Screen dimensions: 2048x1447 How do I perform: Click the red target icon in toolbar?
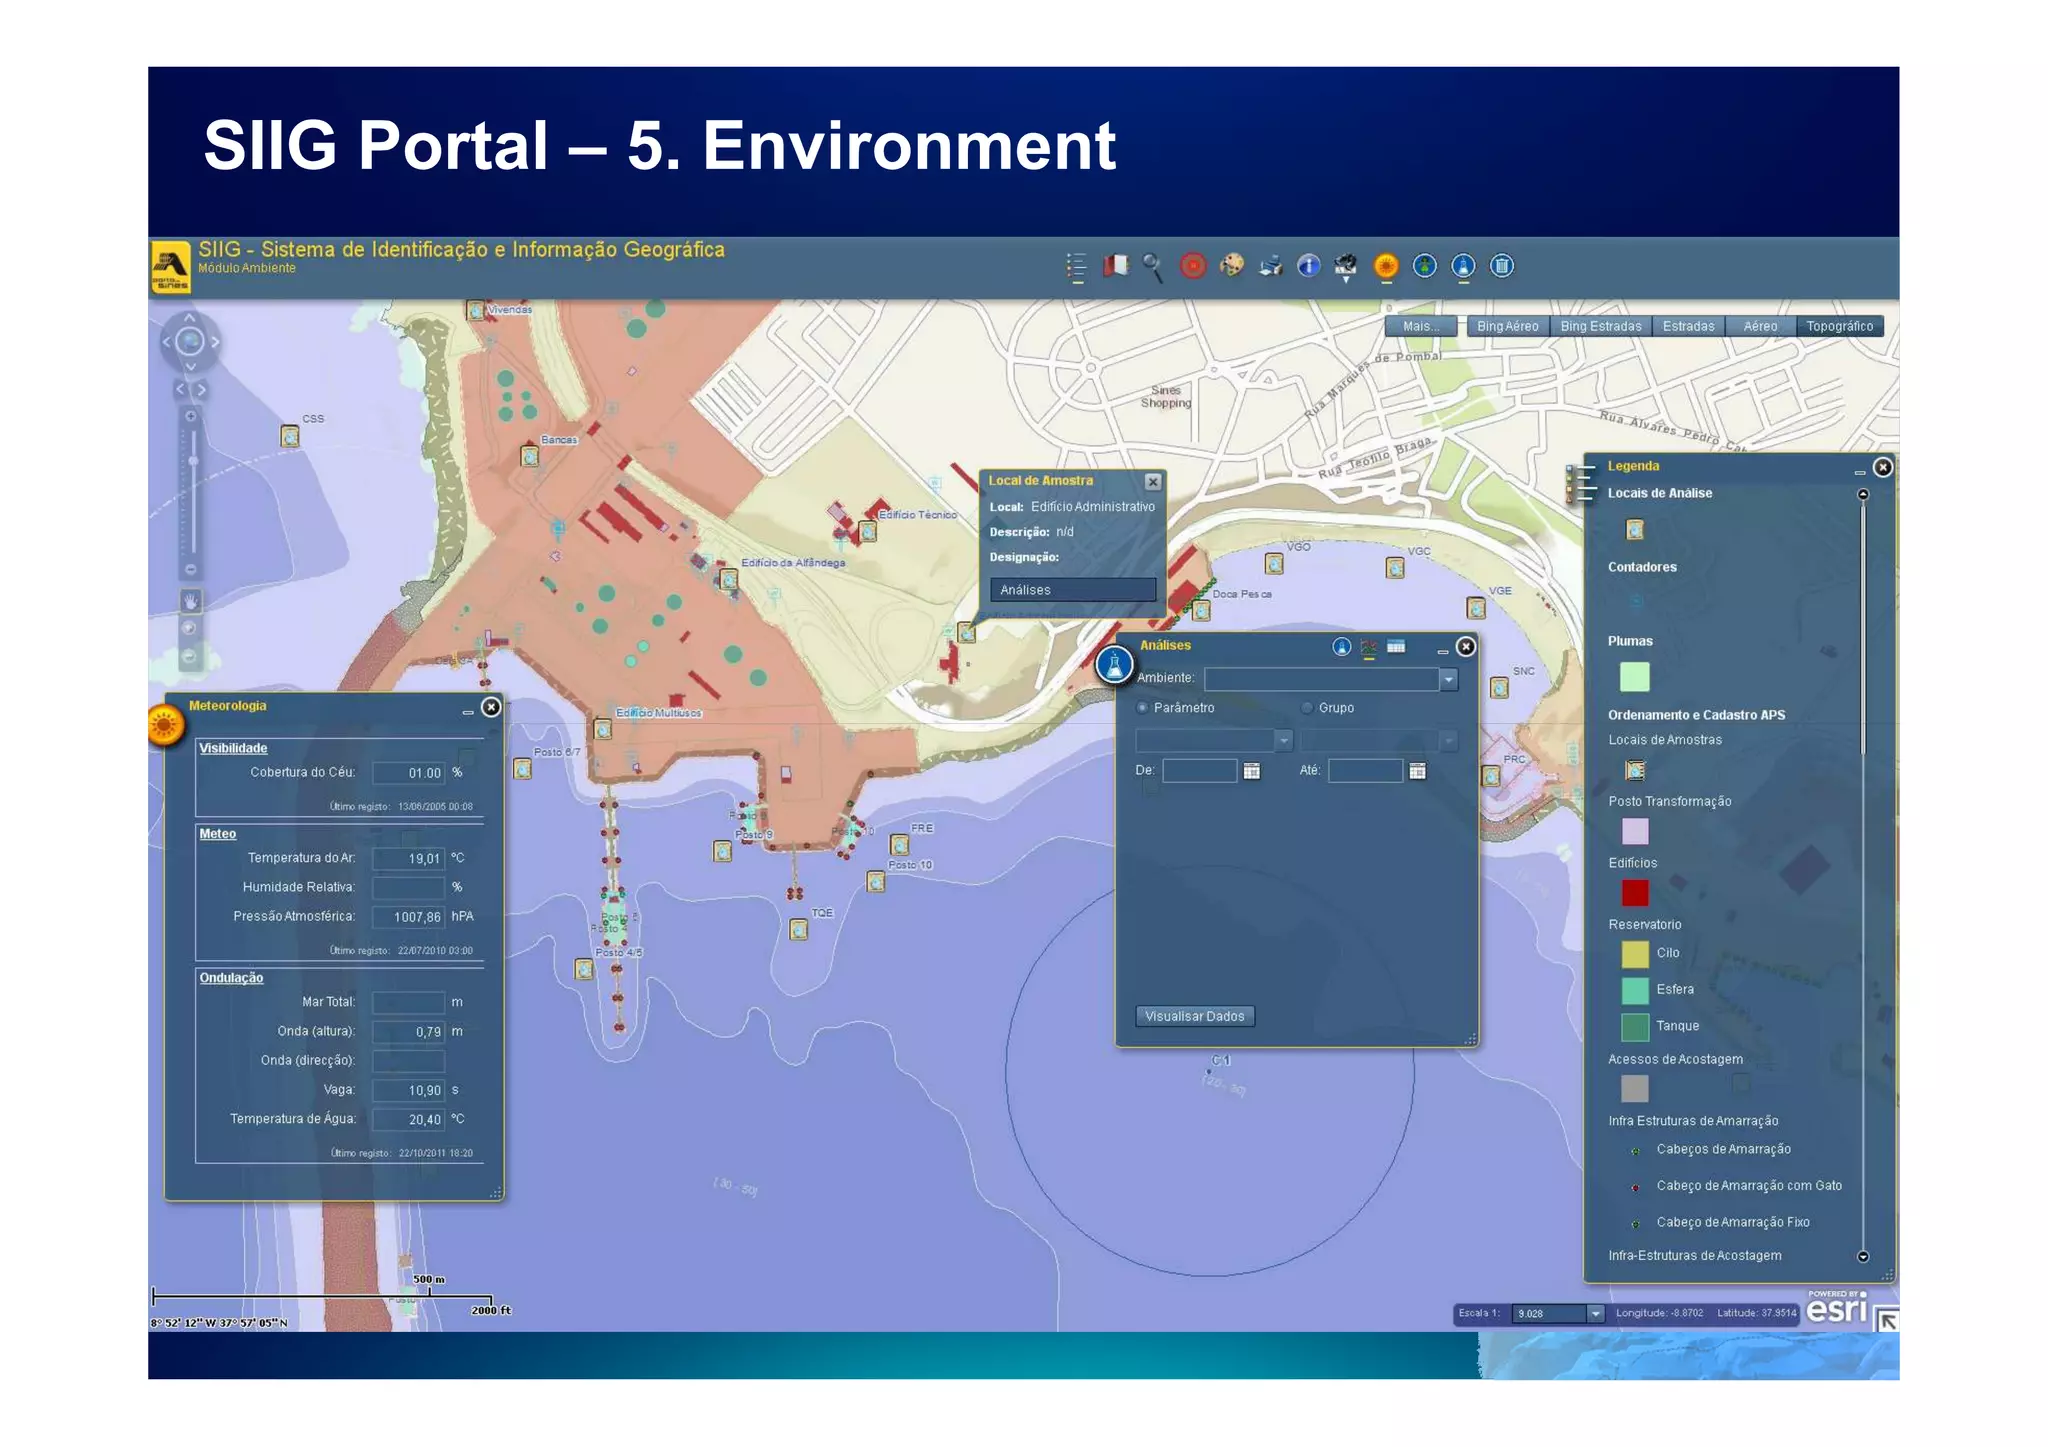(x=1193, y=266)
